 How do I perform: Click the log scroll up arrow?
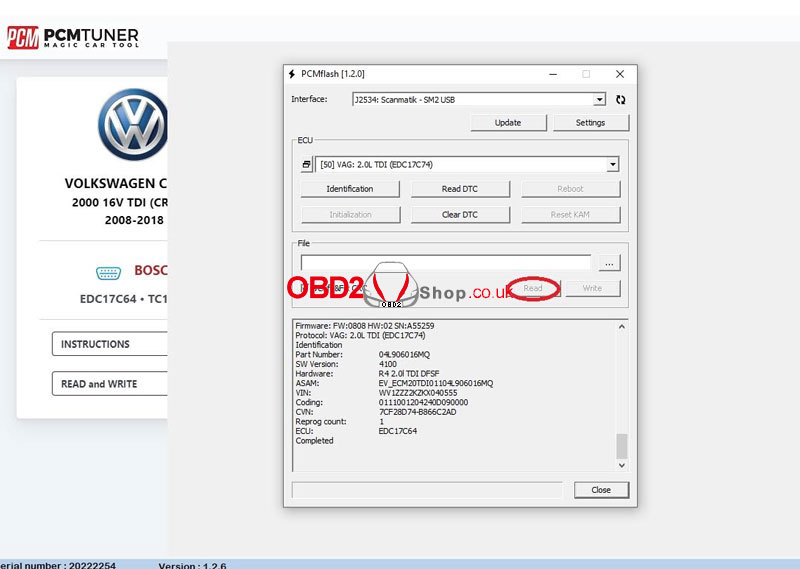tap(621, 327)
